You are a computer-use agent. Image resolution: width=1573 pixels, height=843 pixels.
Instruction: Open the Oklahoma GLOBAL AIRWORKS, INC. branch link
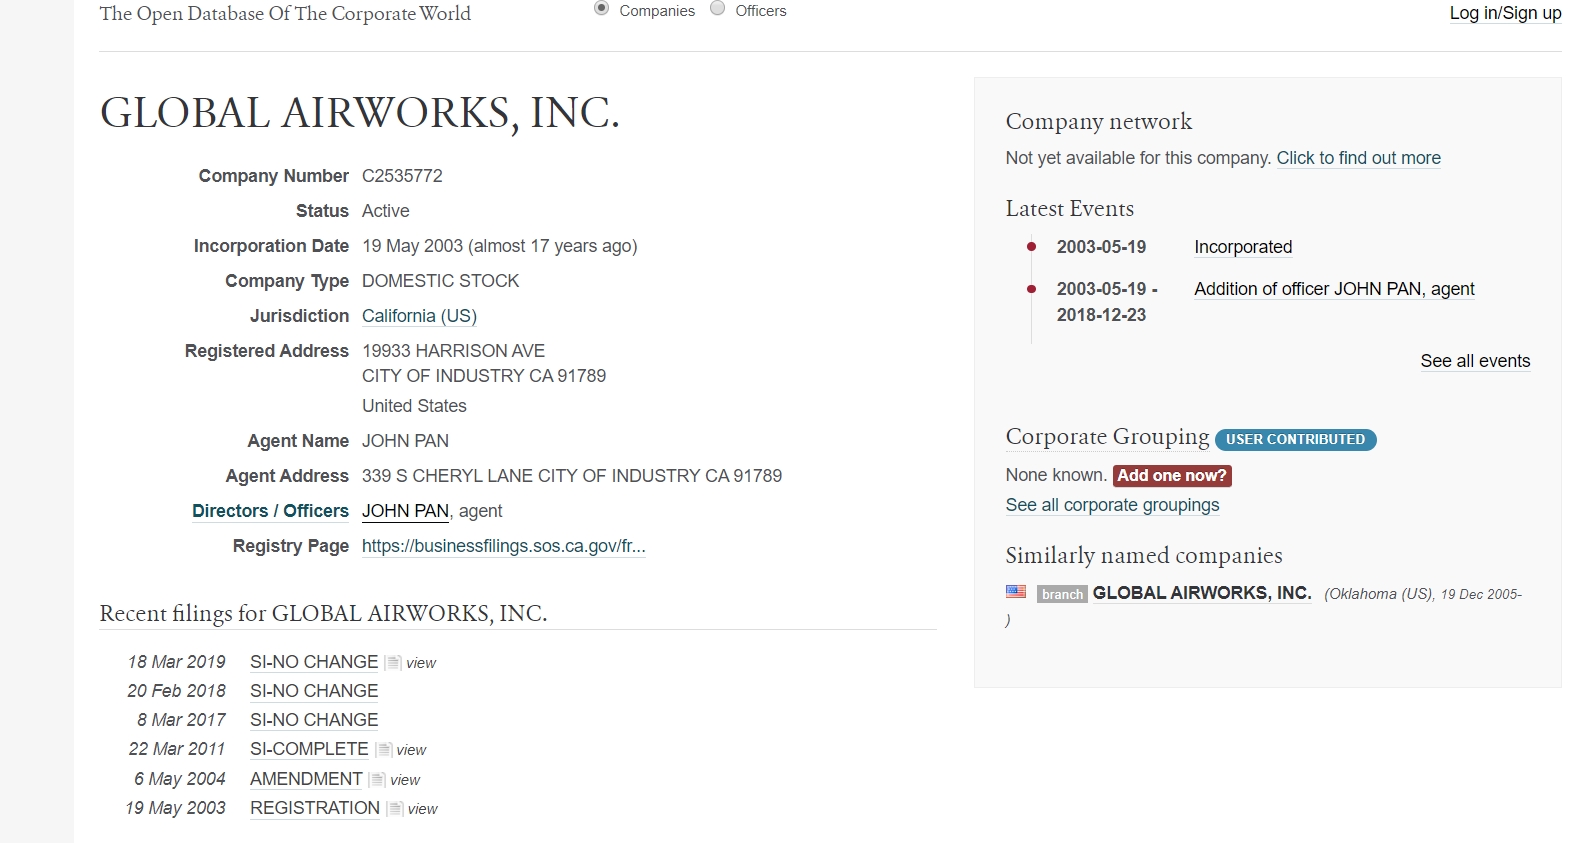click(x=1201, y=593)
